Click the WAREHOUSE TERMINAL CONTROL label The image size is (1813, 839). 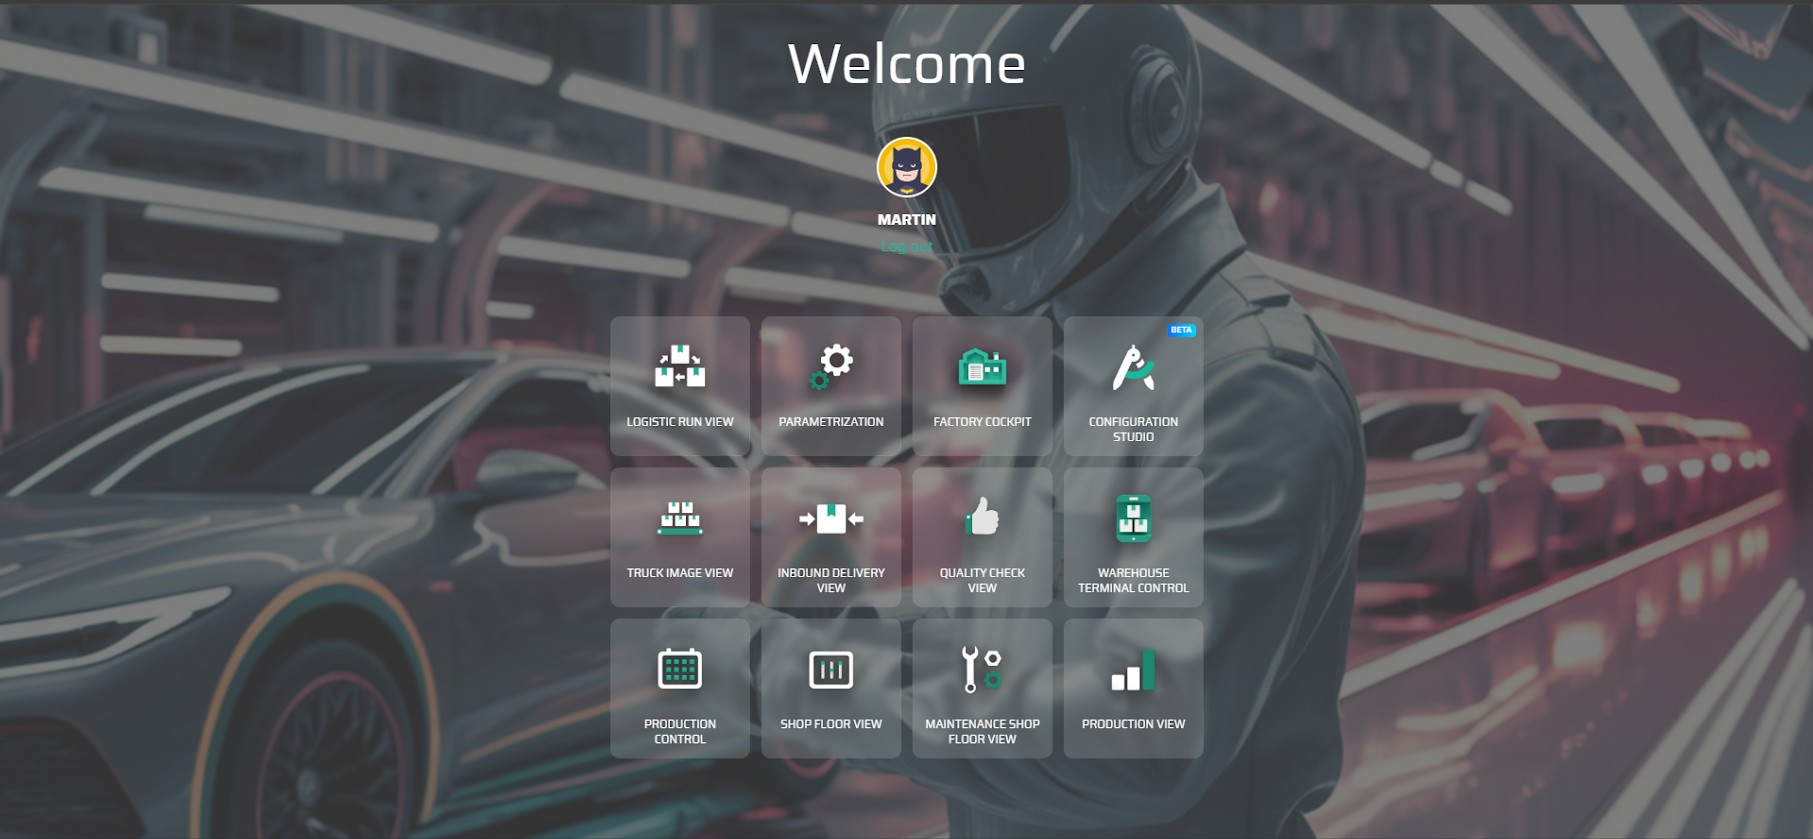[x=1133, y=580]
